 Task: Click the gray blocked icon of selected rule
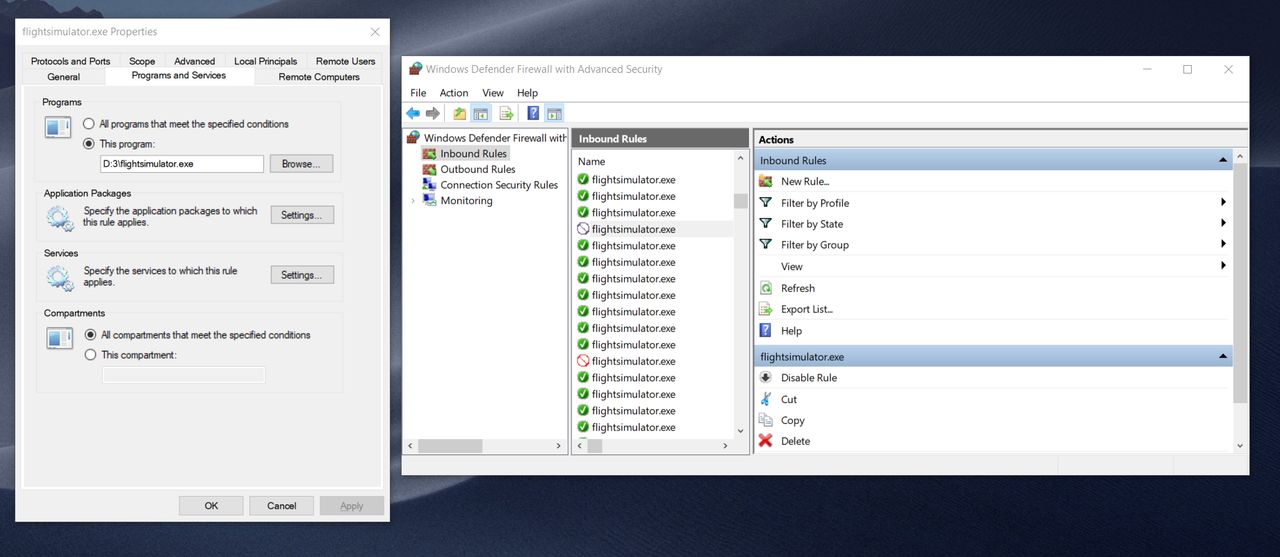[583, 229]
